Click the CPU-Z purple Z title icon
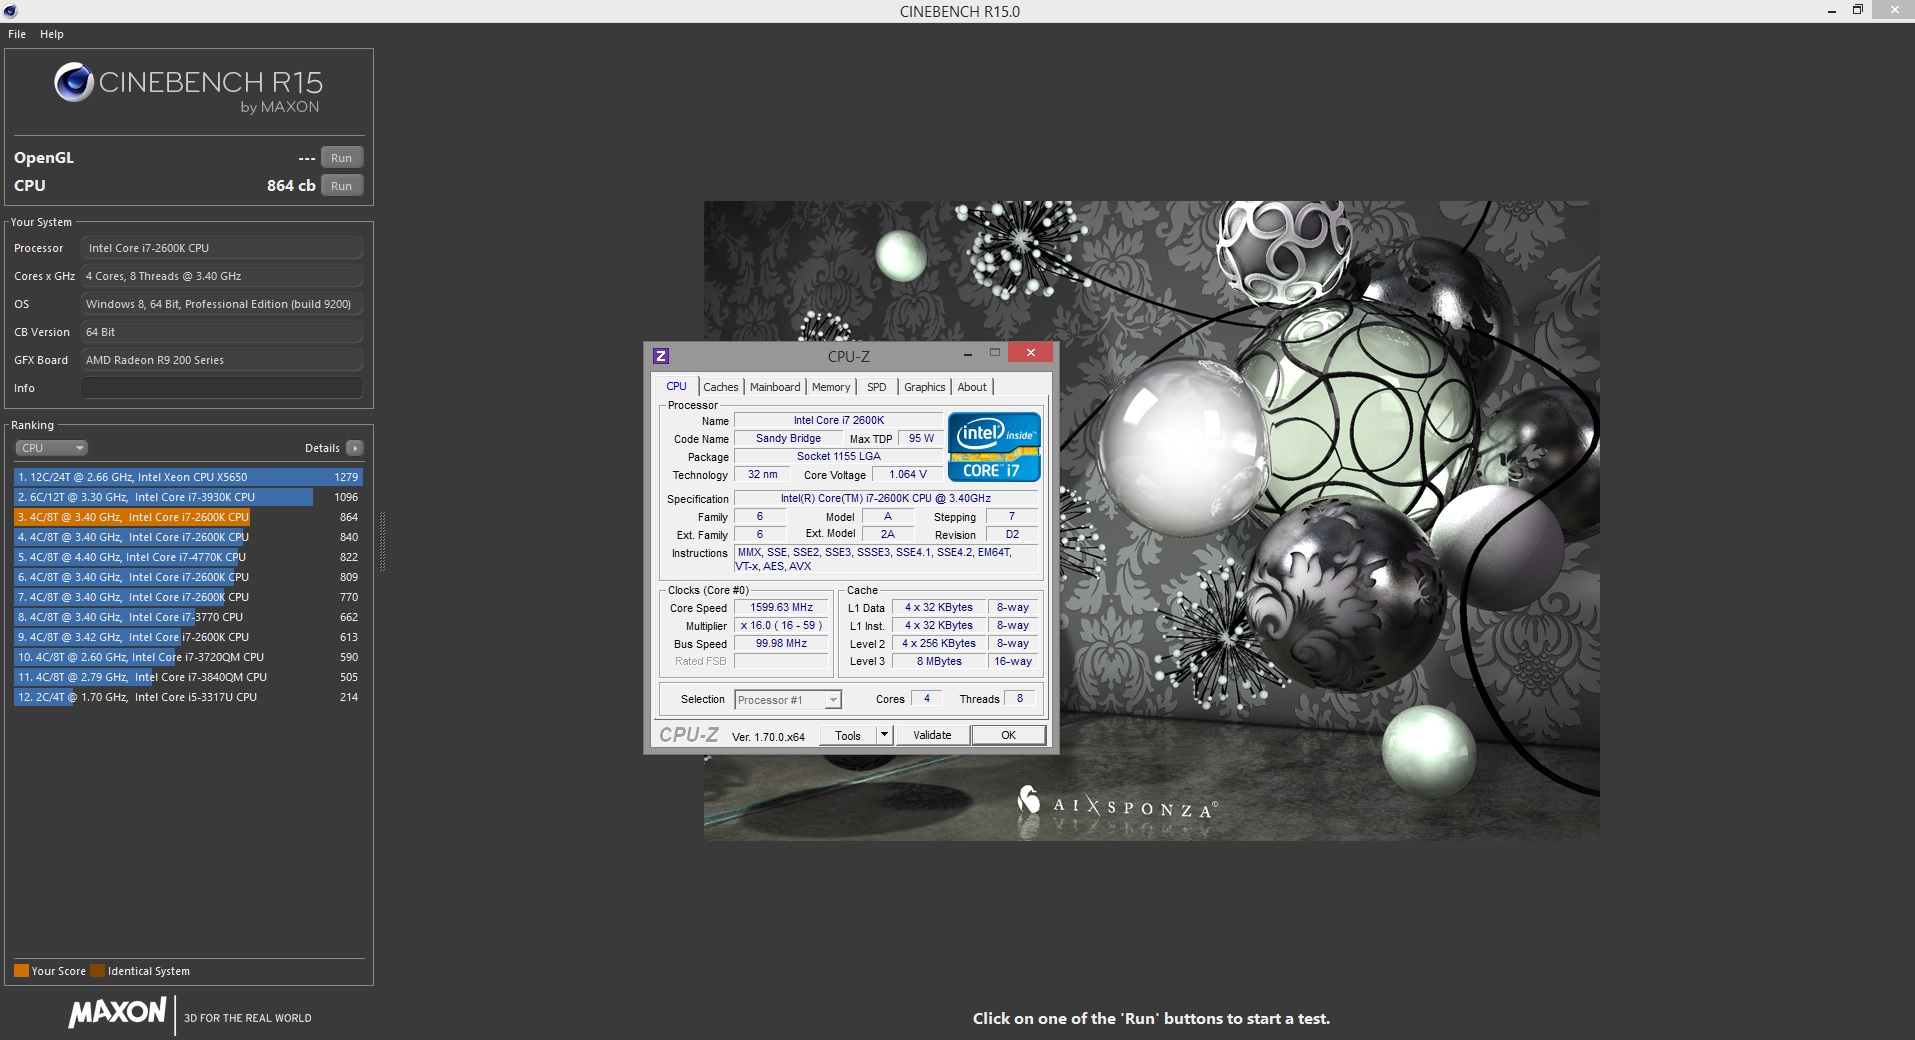The image size is (1915, 1040). [660, 356]
